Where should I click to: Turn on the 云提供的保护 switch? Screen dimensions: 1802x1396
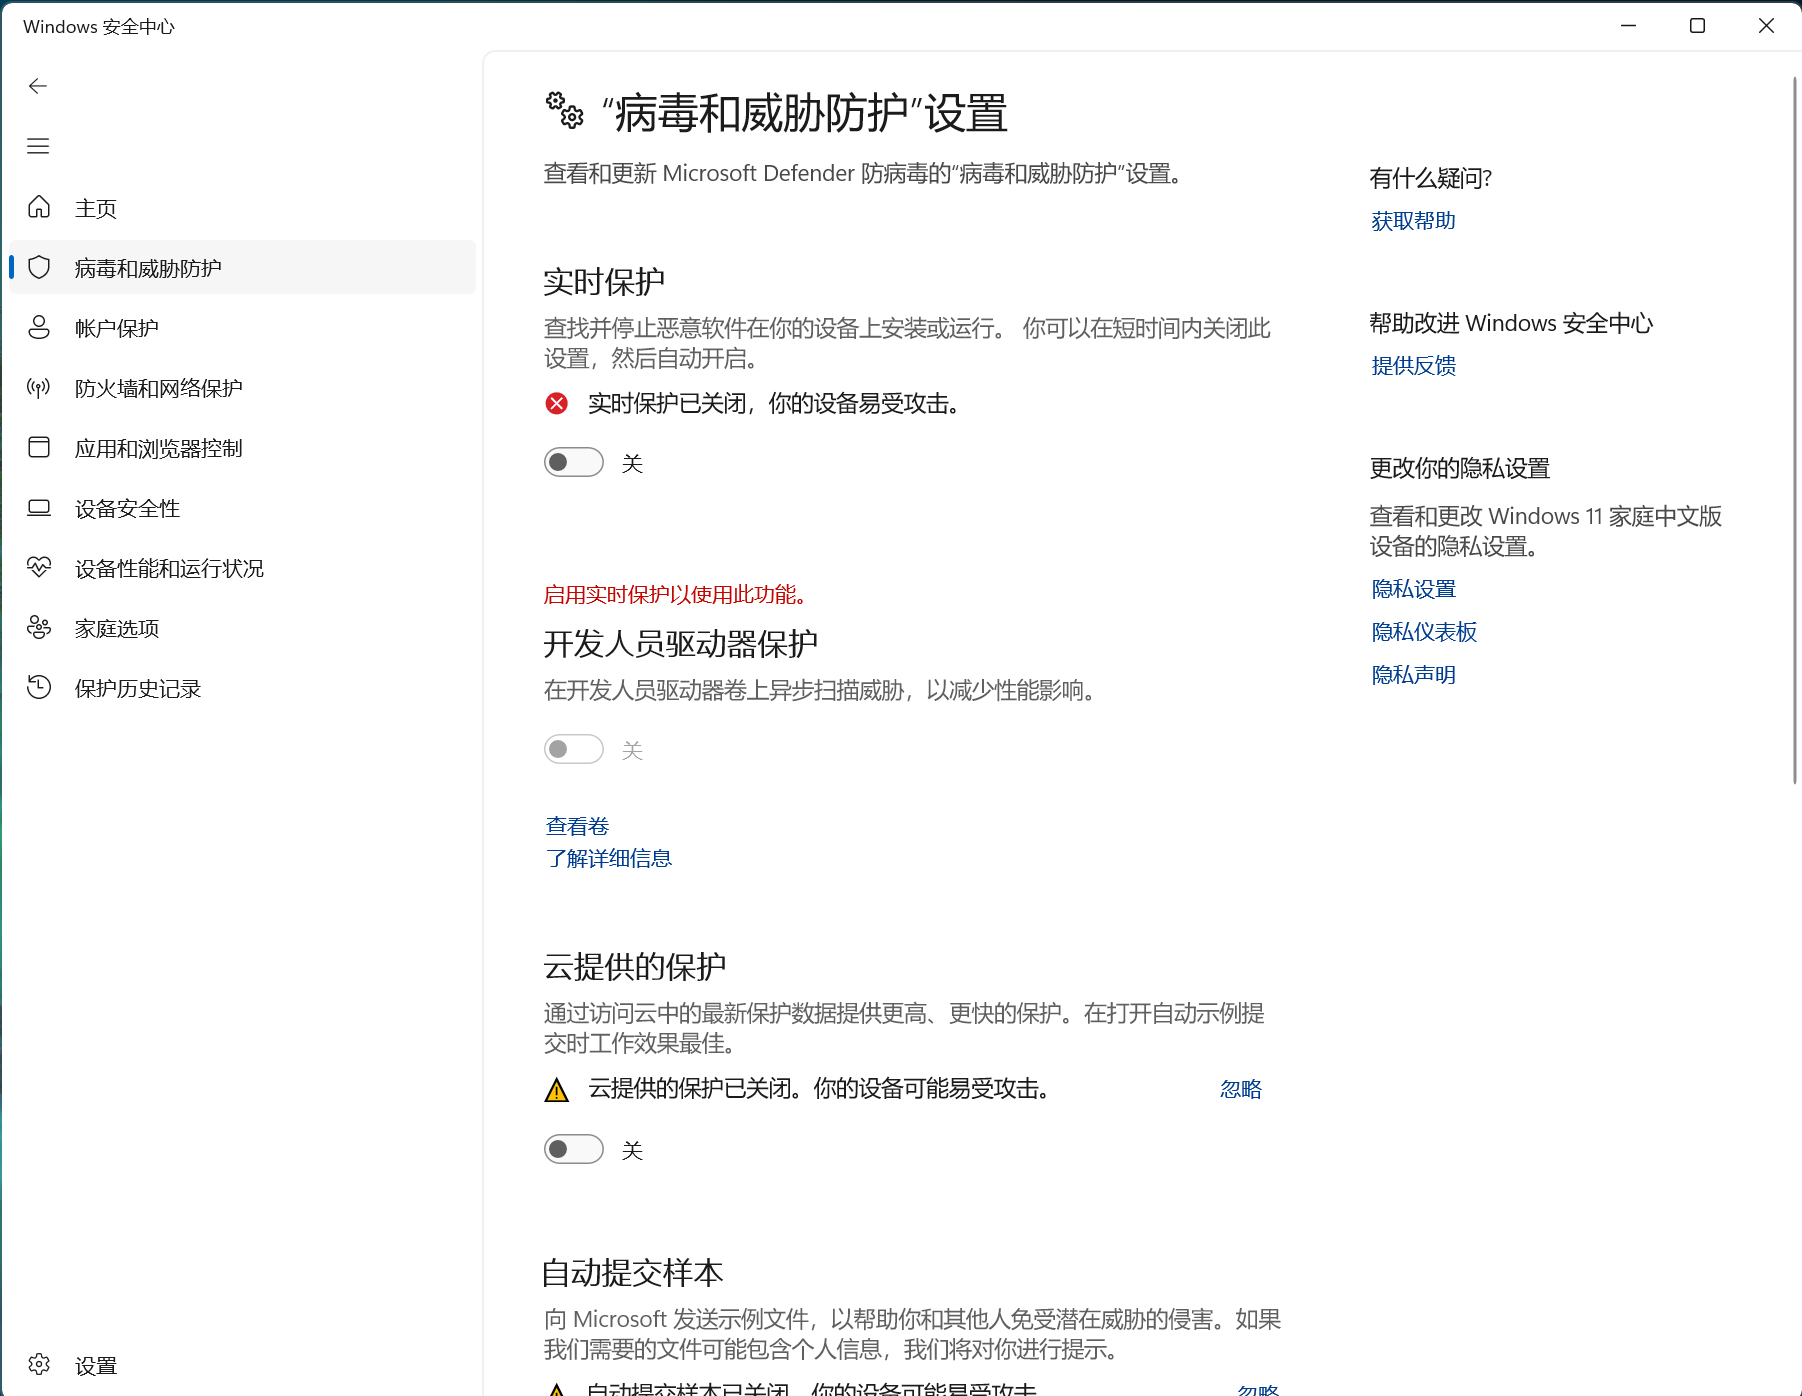coord(574,1149)
